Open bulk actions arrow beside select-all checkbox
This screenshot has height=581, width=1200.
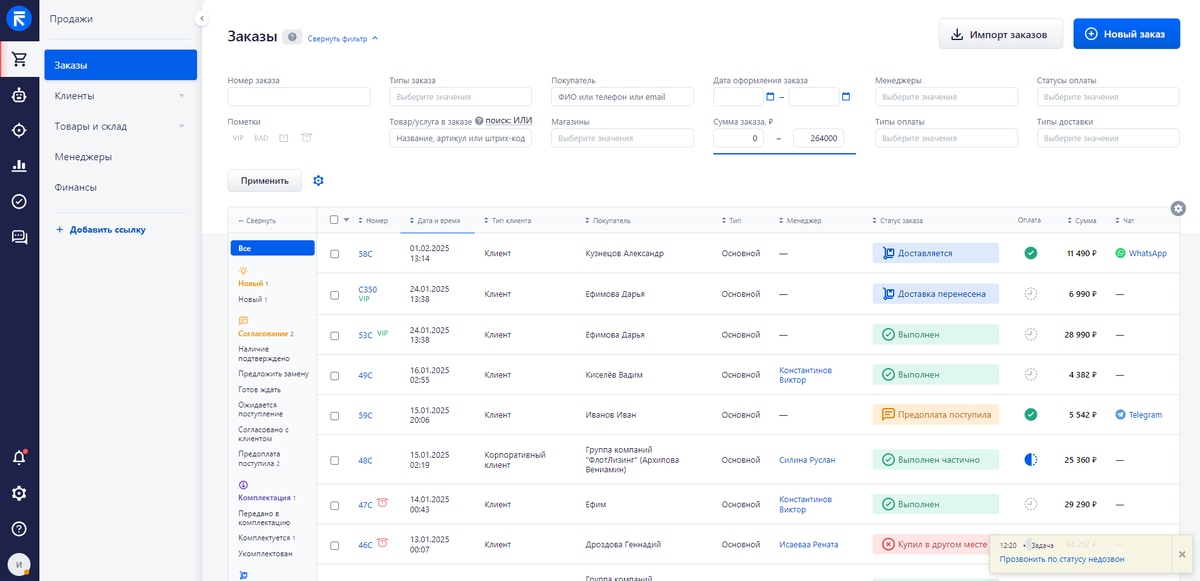(x=347, y=220)
